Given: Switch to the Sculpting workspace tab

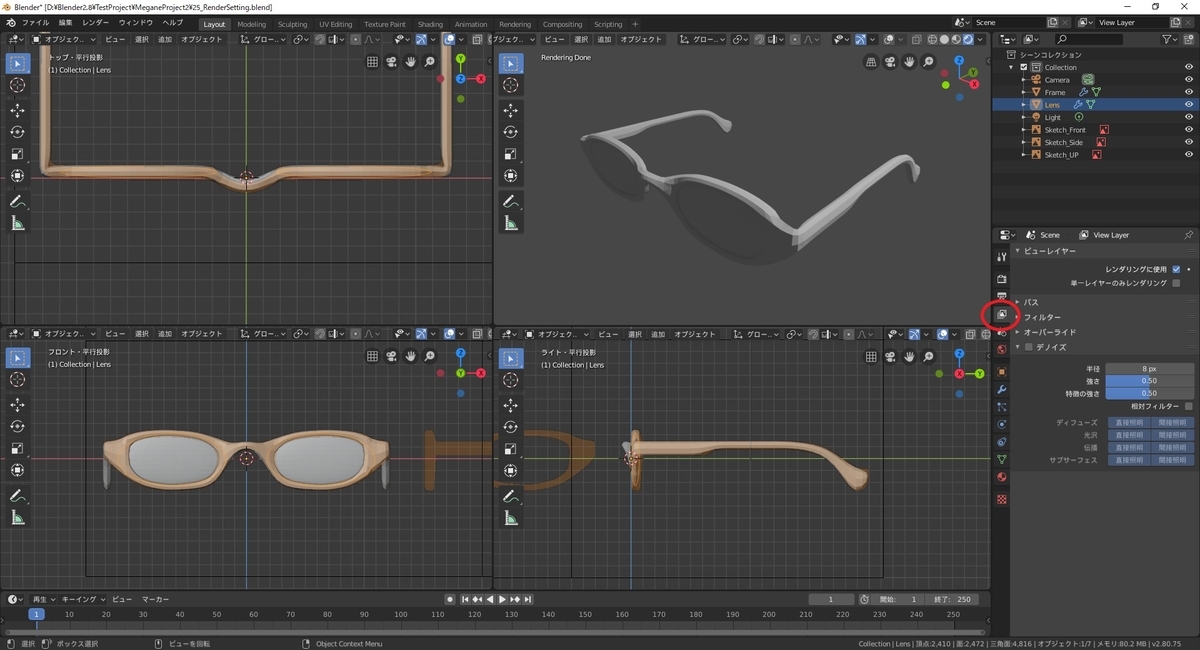Looking at the screenshot, I should pyautogui.click(x=292, y=24).
